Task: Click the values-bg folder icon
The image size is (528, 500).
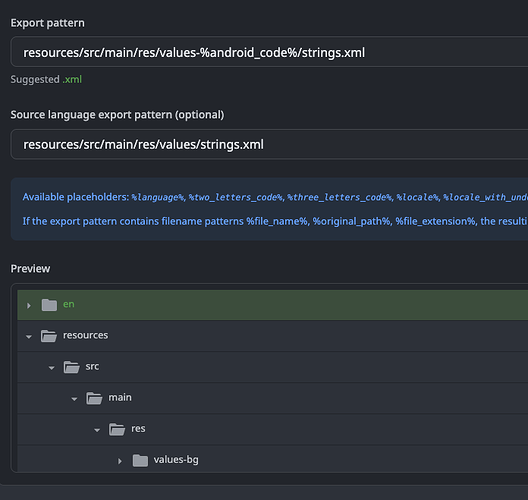Action: point(140,461)
